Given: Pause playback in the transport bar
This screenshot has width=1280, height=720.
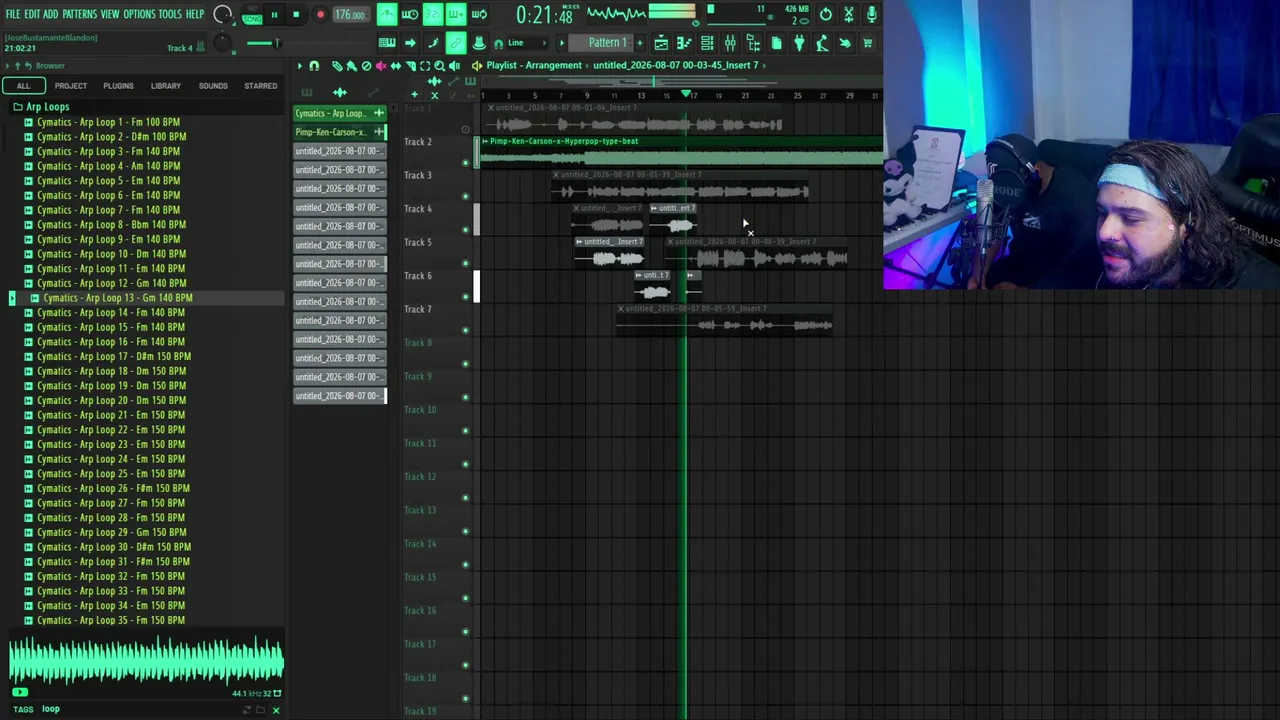Looking at the screenshot, I should coord(275,15).
